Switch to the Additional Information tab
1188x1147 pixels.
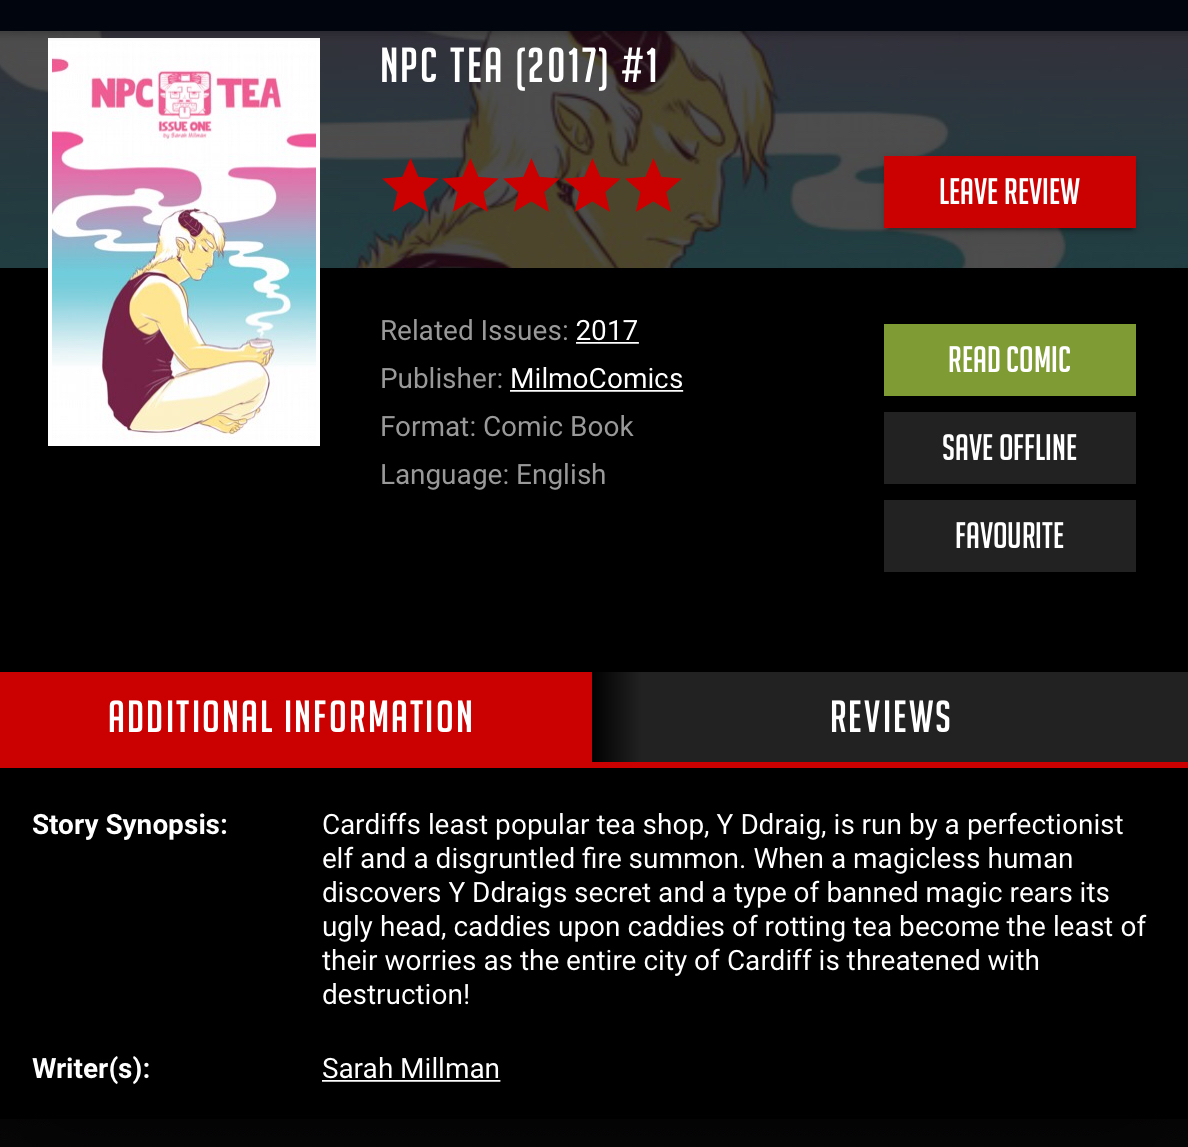point(295,717)
